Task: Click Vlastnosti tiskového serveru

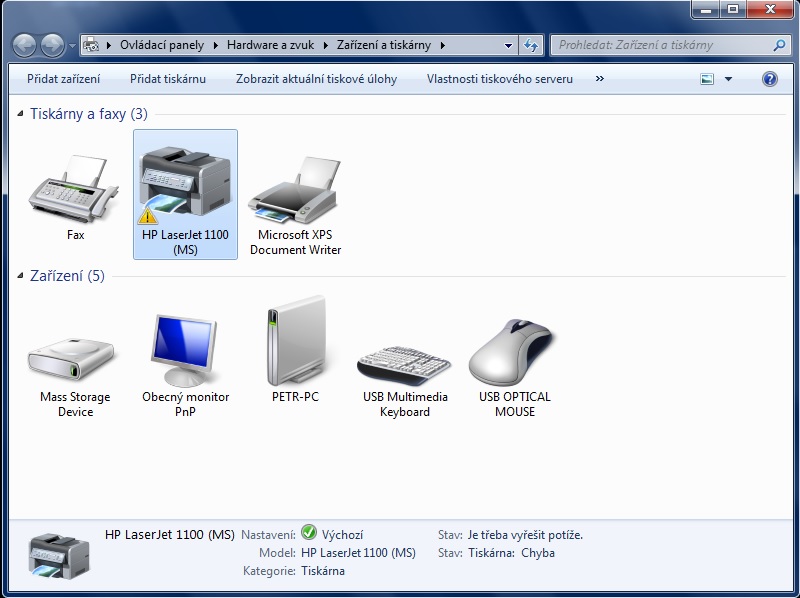Action: pyautogui.click(x=500, y=79)
